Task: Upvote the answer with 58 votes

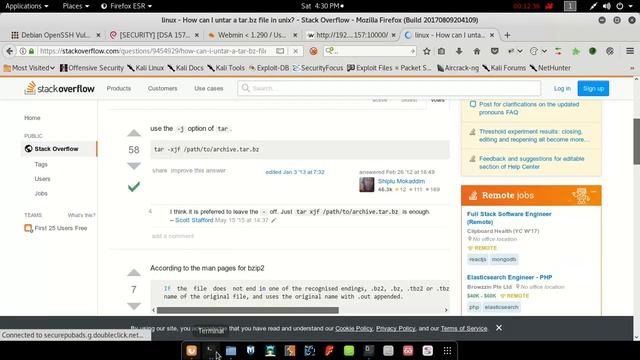Action: click(133, 133)
